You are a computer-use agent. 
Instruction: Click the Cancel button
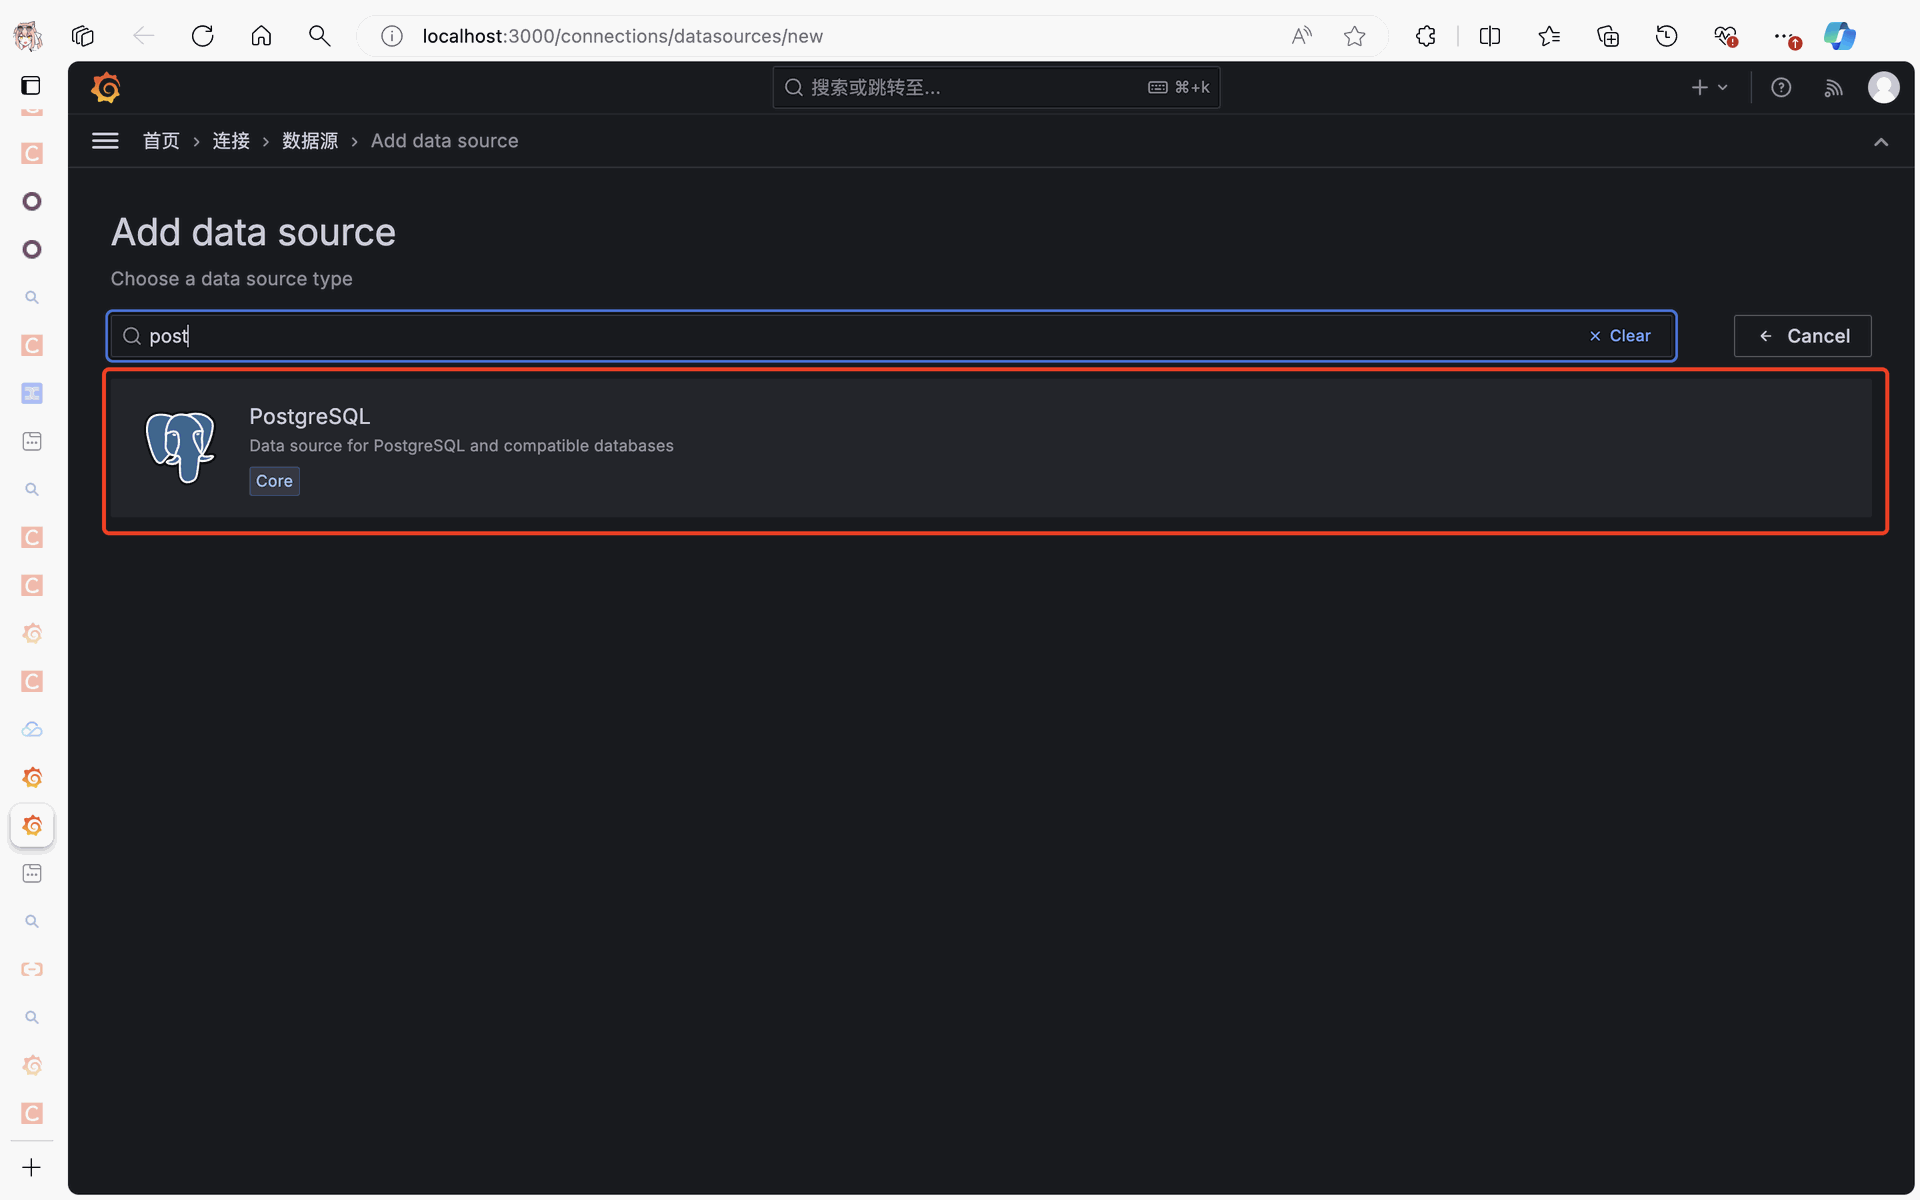1803,336
